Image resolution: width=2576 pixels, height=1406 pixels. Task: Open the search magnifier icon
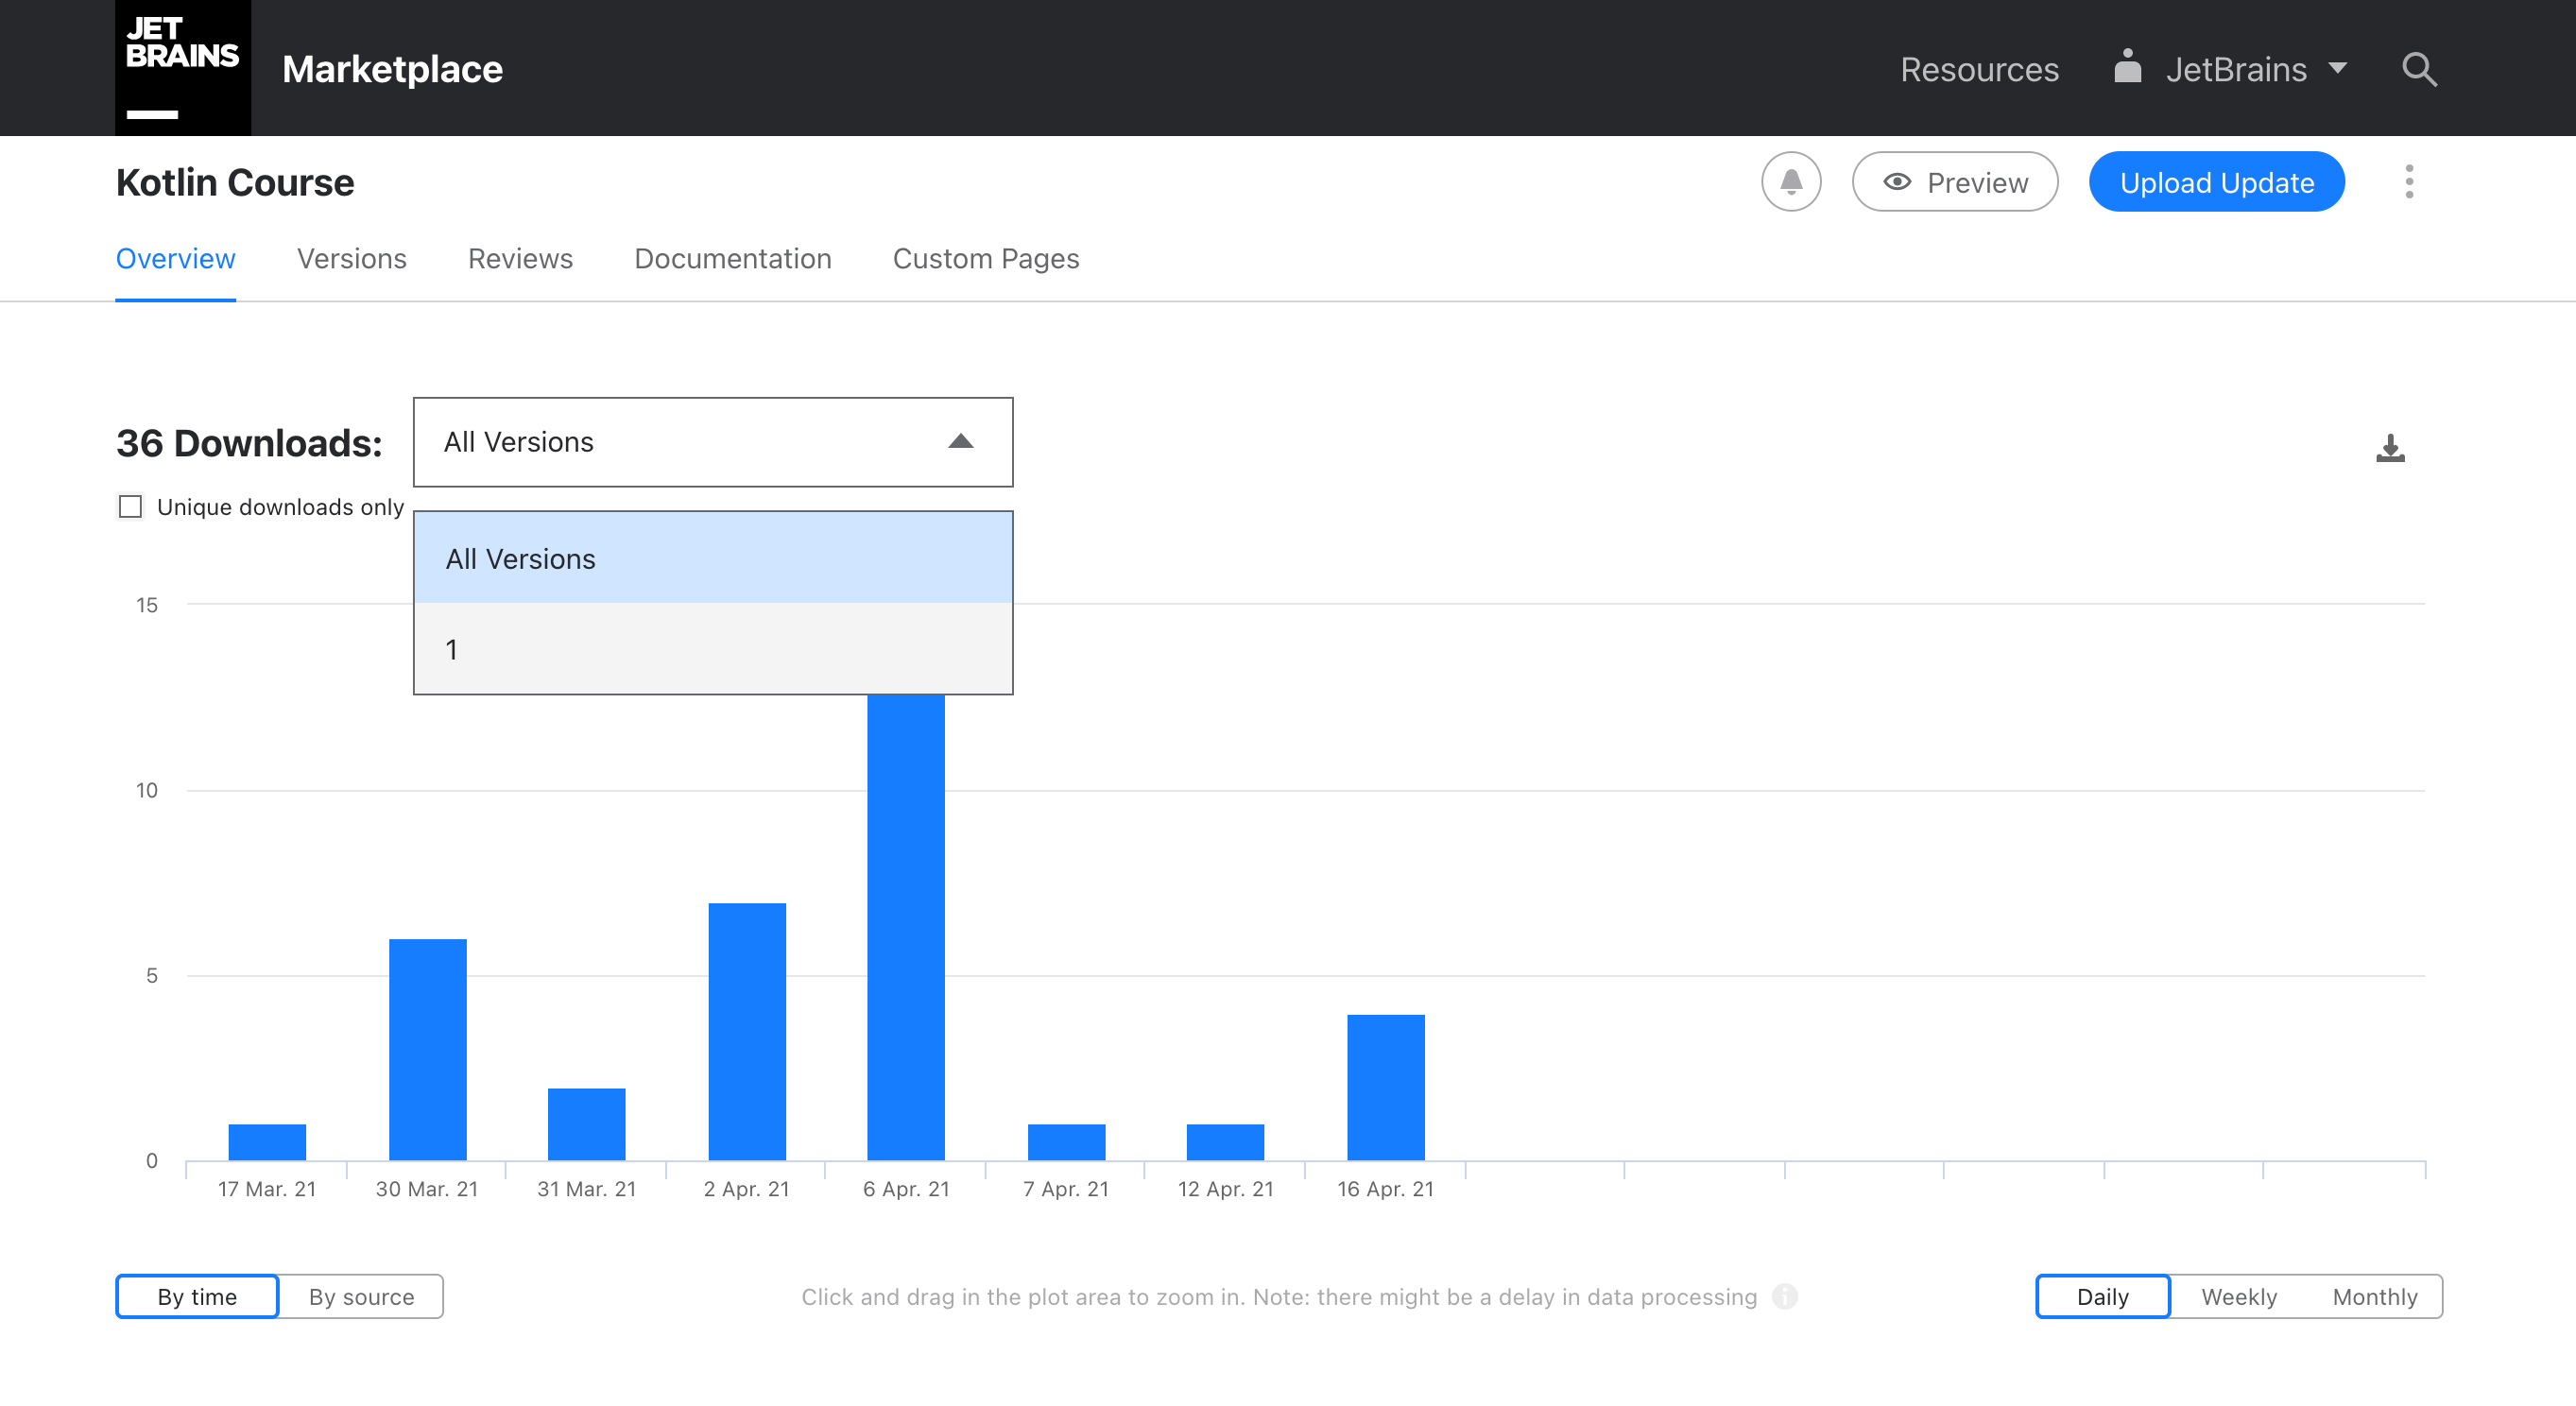point(2418,69)
